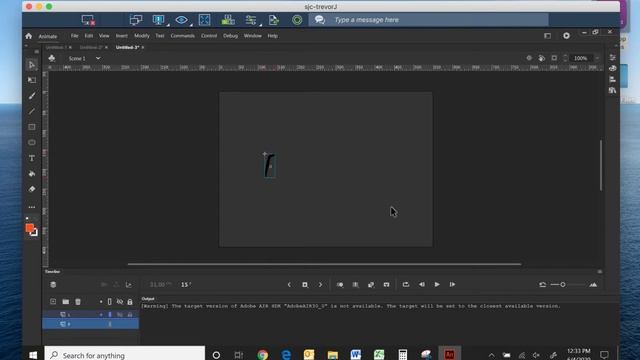
Task: Click the center stage icon
Action: point(529,58)
